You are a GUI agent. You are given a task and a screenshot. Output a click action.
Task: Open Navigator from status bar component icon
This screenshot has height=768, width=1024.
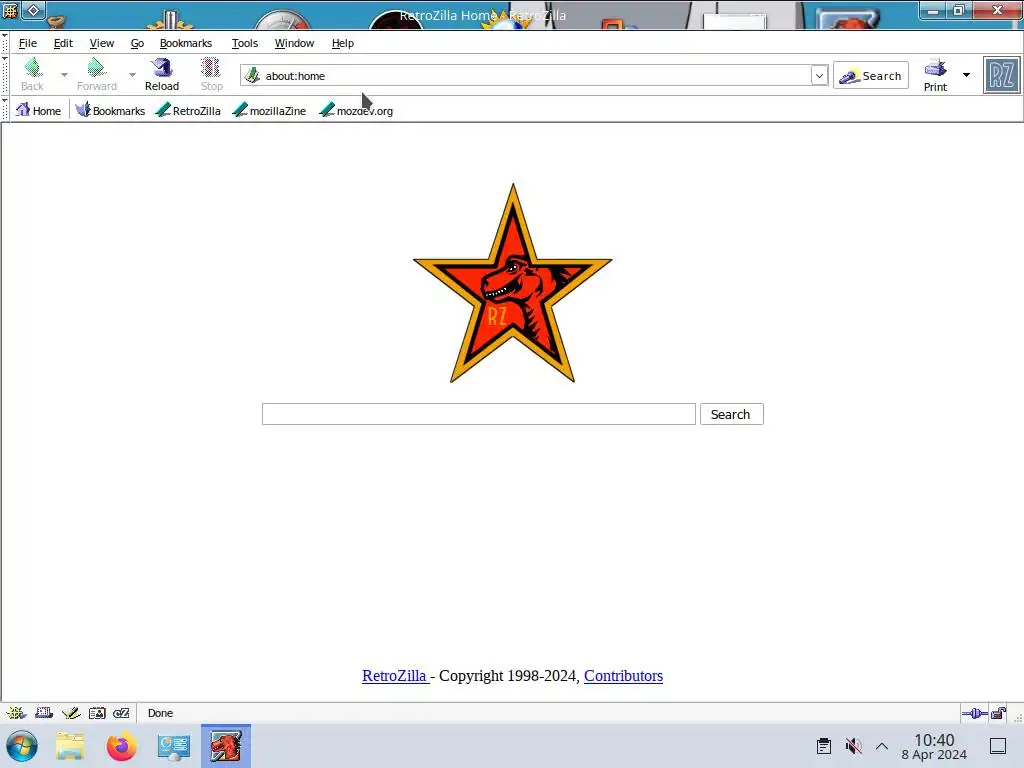(16, 713)
